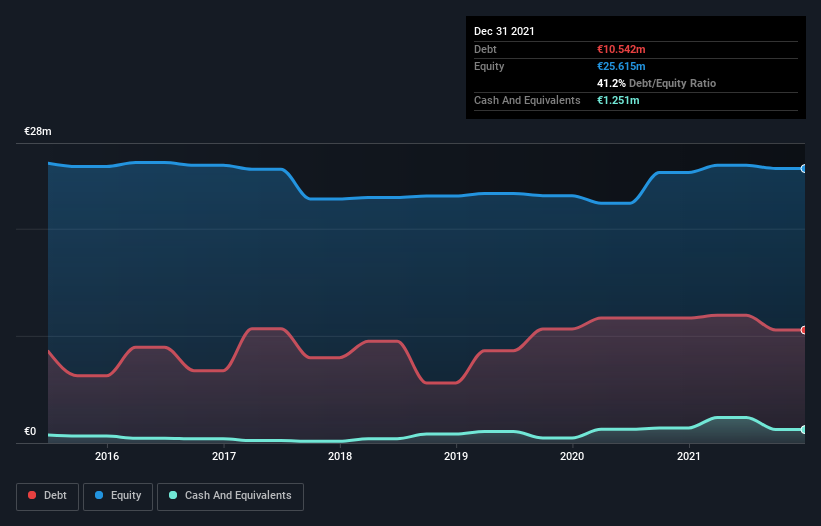Click the Equity row label in tooltip
Image resolution: width=821 pixels, height=526 pixels.
pyautogui.click(x=489, y=66)
